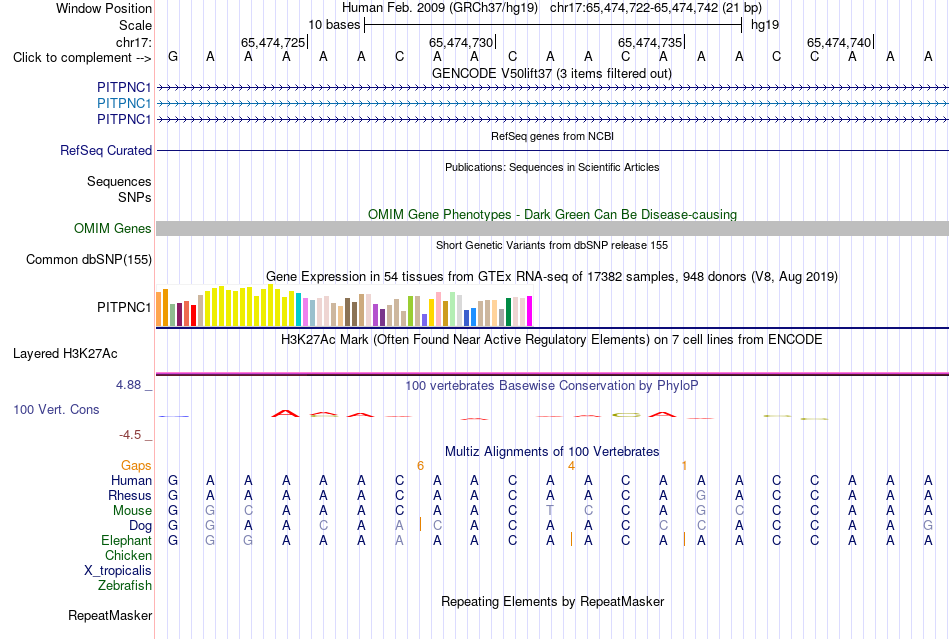Click 'Publications: Sequences in Scientific Articles' title
Image resolution: width=950 pixels, height=639 pixels.
(x=552, y=167)
